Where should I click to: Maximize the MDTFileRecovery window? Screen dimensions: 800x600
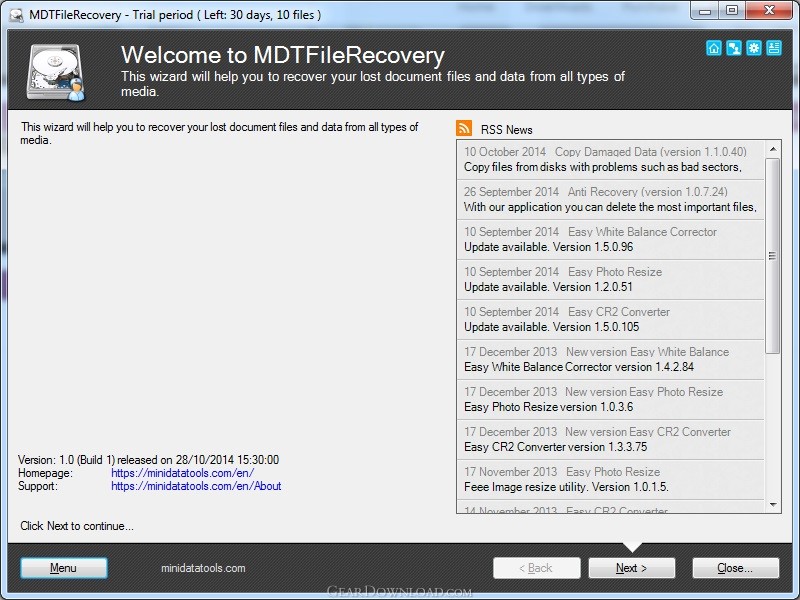pos(732,11)
